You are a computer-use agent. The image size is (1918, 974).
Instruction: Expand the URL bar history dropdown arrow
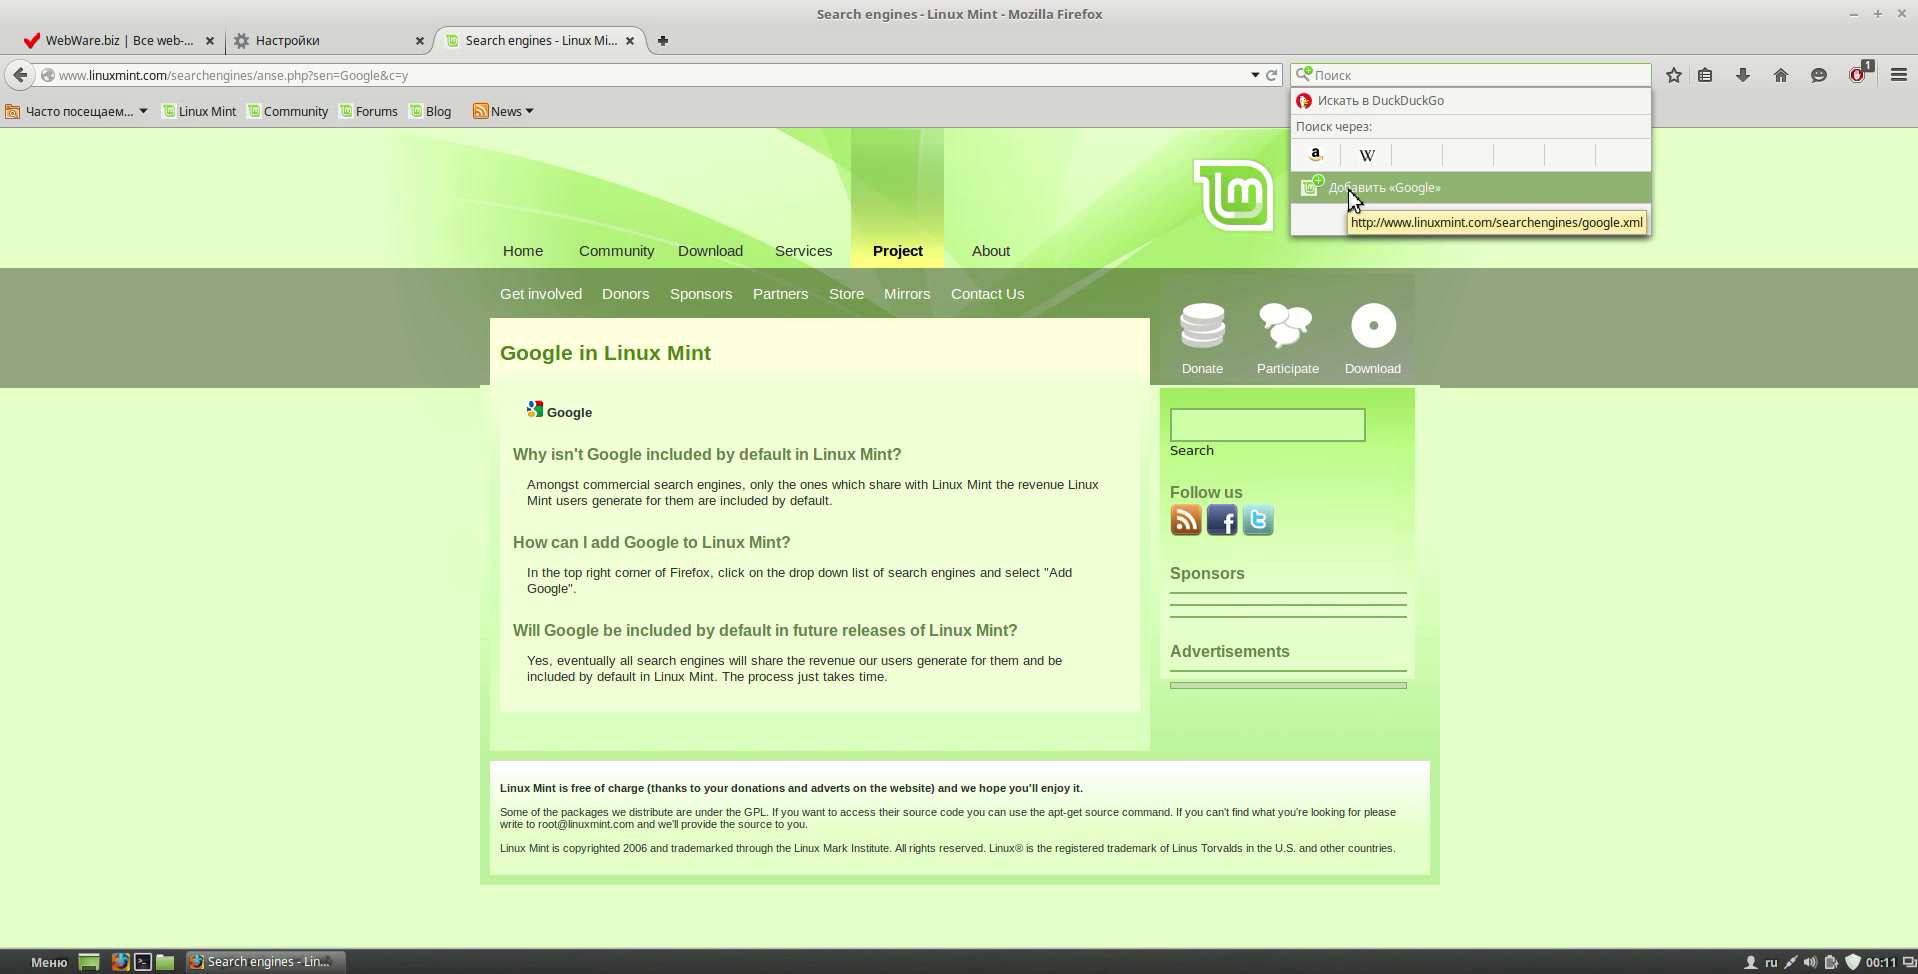(x=1255, y=75)
